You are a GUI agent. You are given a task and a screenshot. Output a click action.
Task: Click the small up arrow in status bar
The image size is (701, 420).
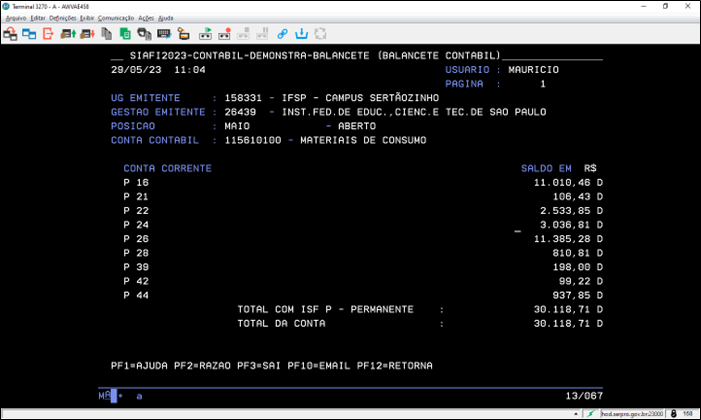click(x=576, y=414)
